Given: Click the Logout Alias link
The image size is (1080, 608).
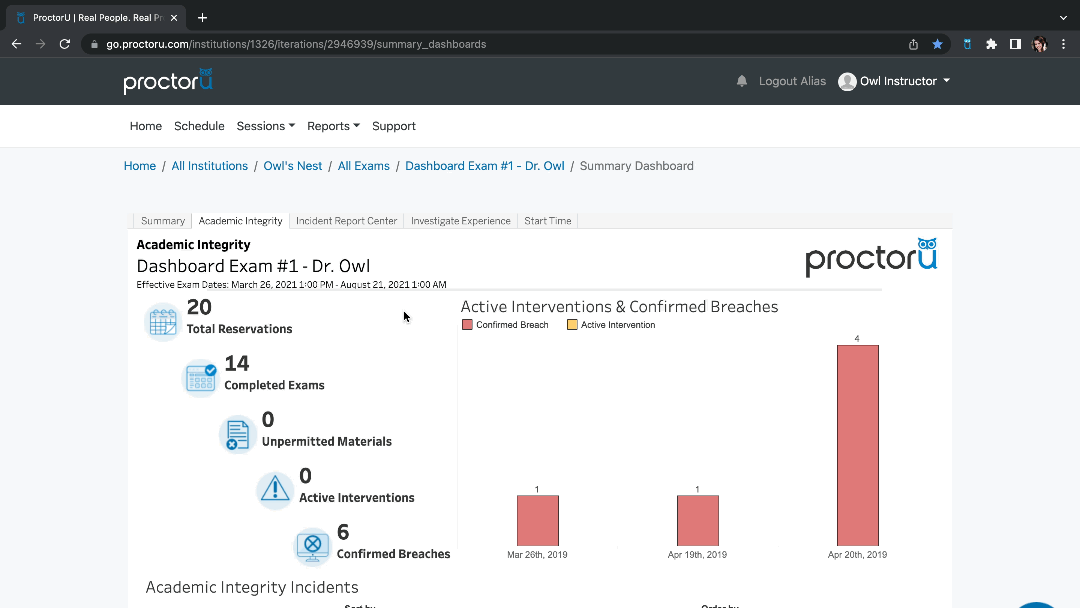Looking at the screenshot, I should (792, 81).
